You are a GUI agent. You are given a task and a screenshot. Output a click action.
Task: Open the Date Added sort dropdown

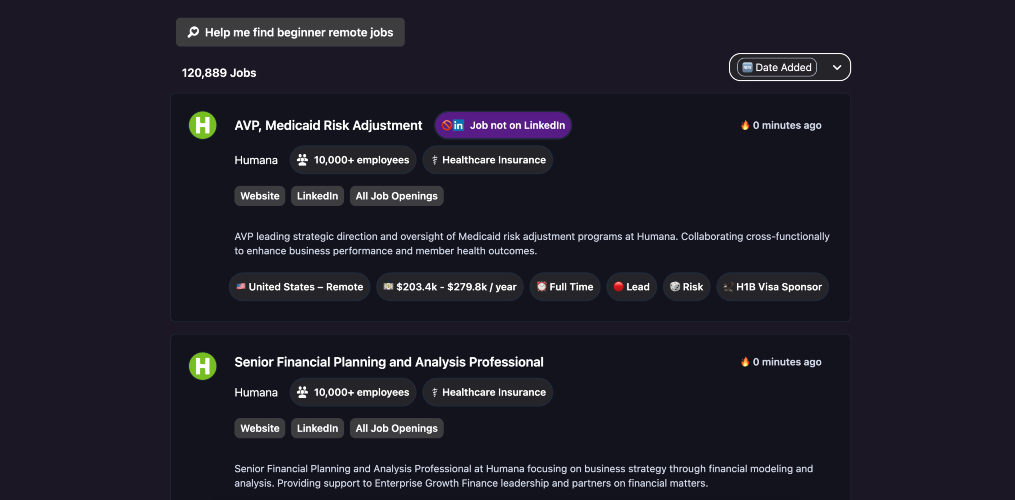click(x=778, y=67)
